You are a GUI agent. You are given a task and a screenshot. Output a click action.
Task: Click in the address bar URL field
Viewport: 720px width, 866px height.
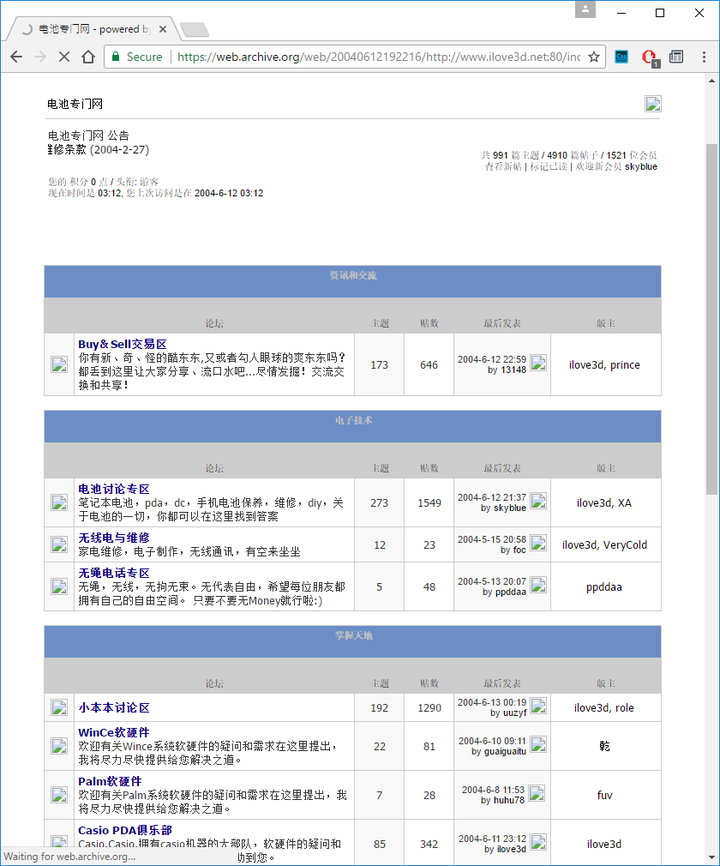378,57
